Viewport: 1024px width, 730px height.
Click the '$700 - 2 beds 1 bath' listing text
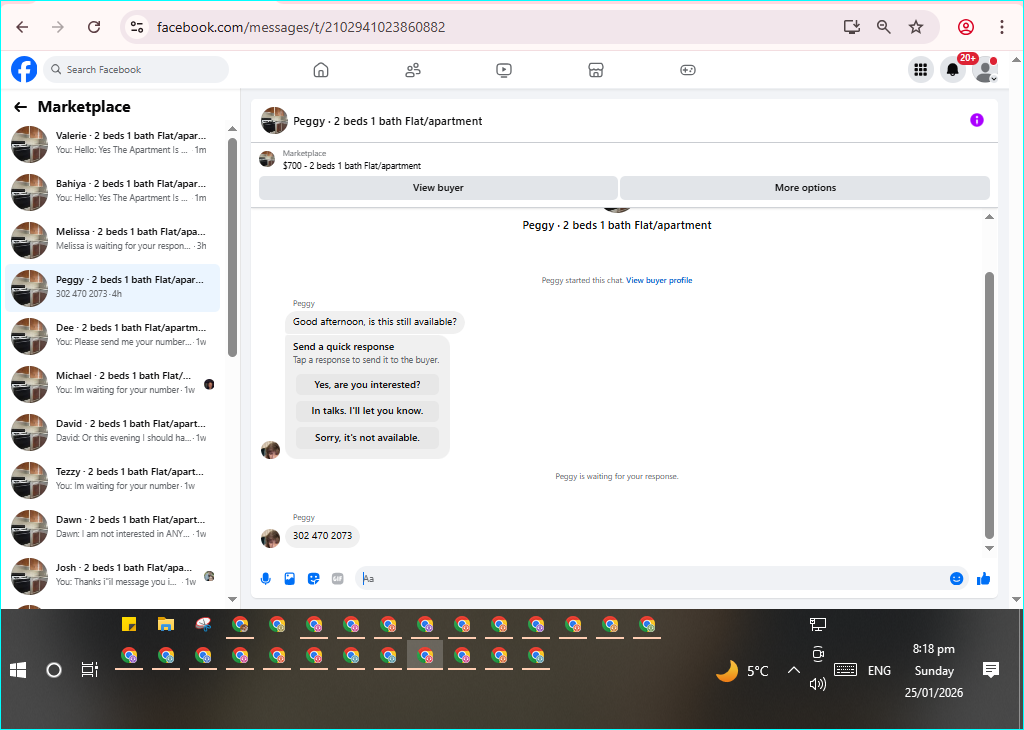(x=352, y=166)
